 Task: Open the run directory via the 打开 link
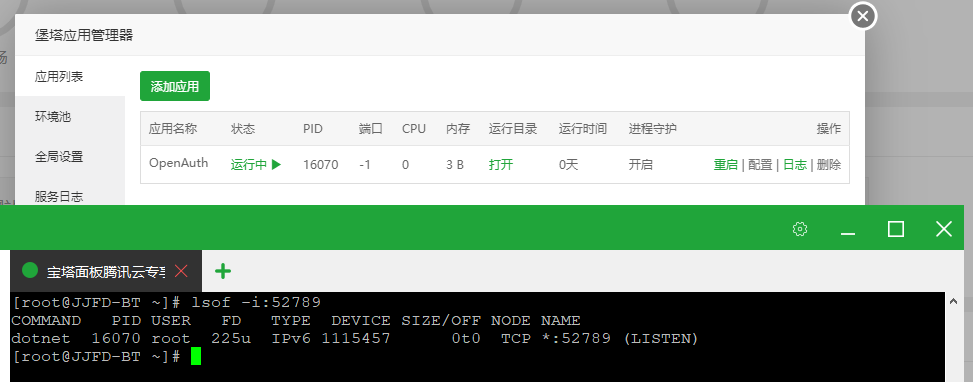click(501, 164)
